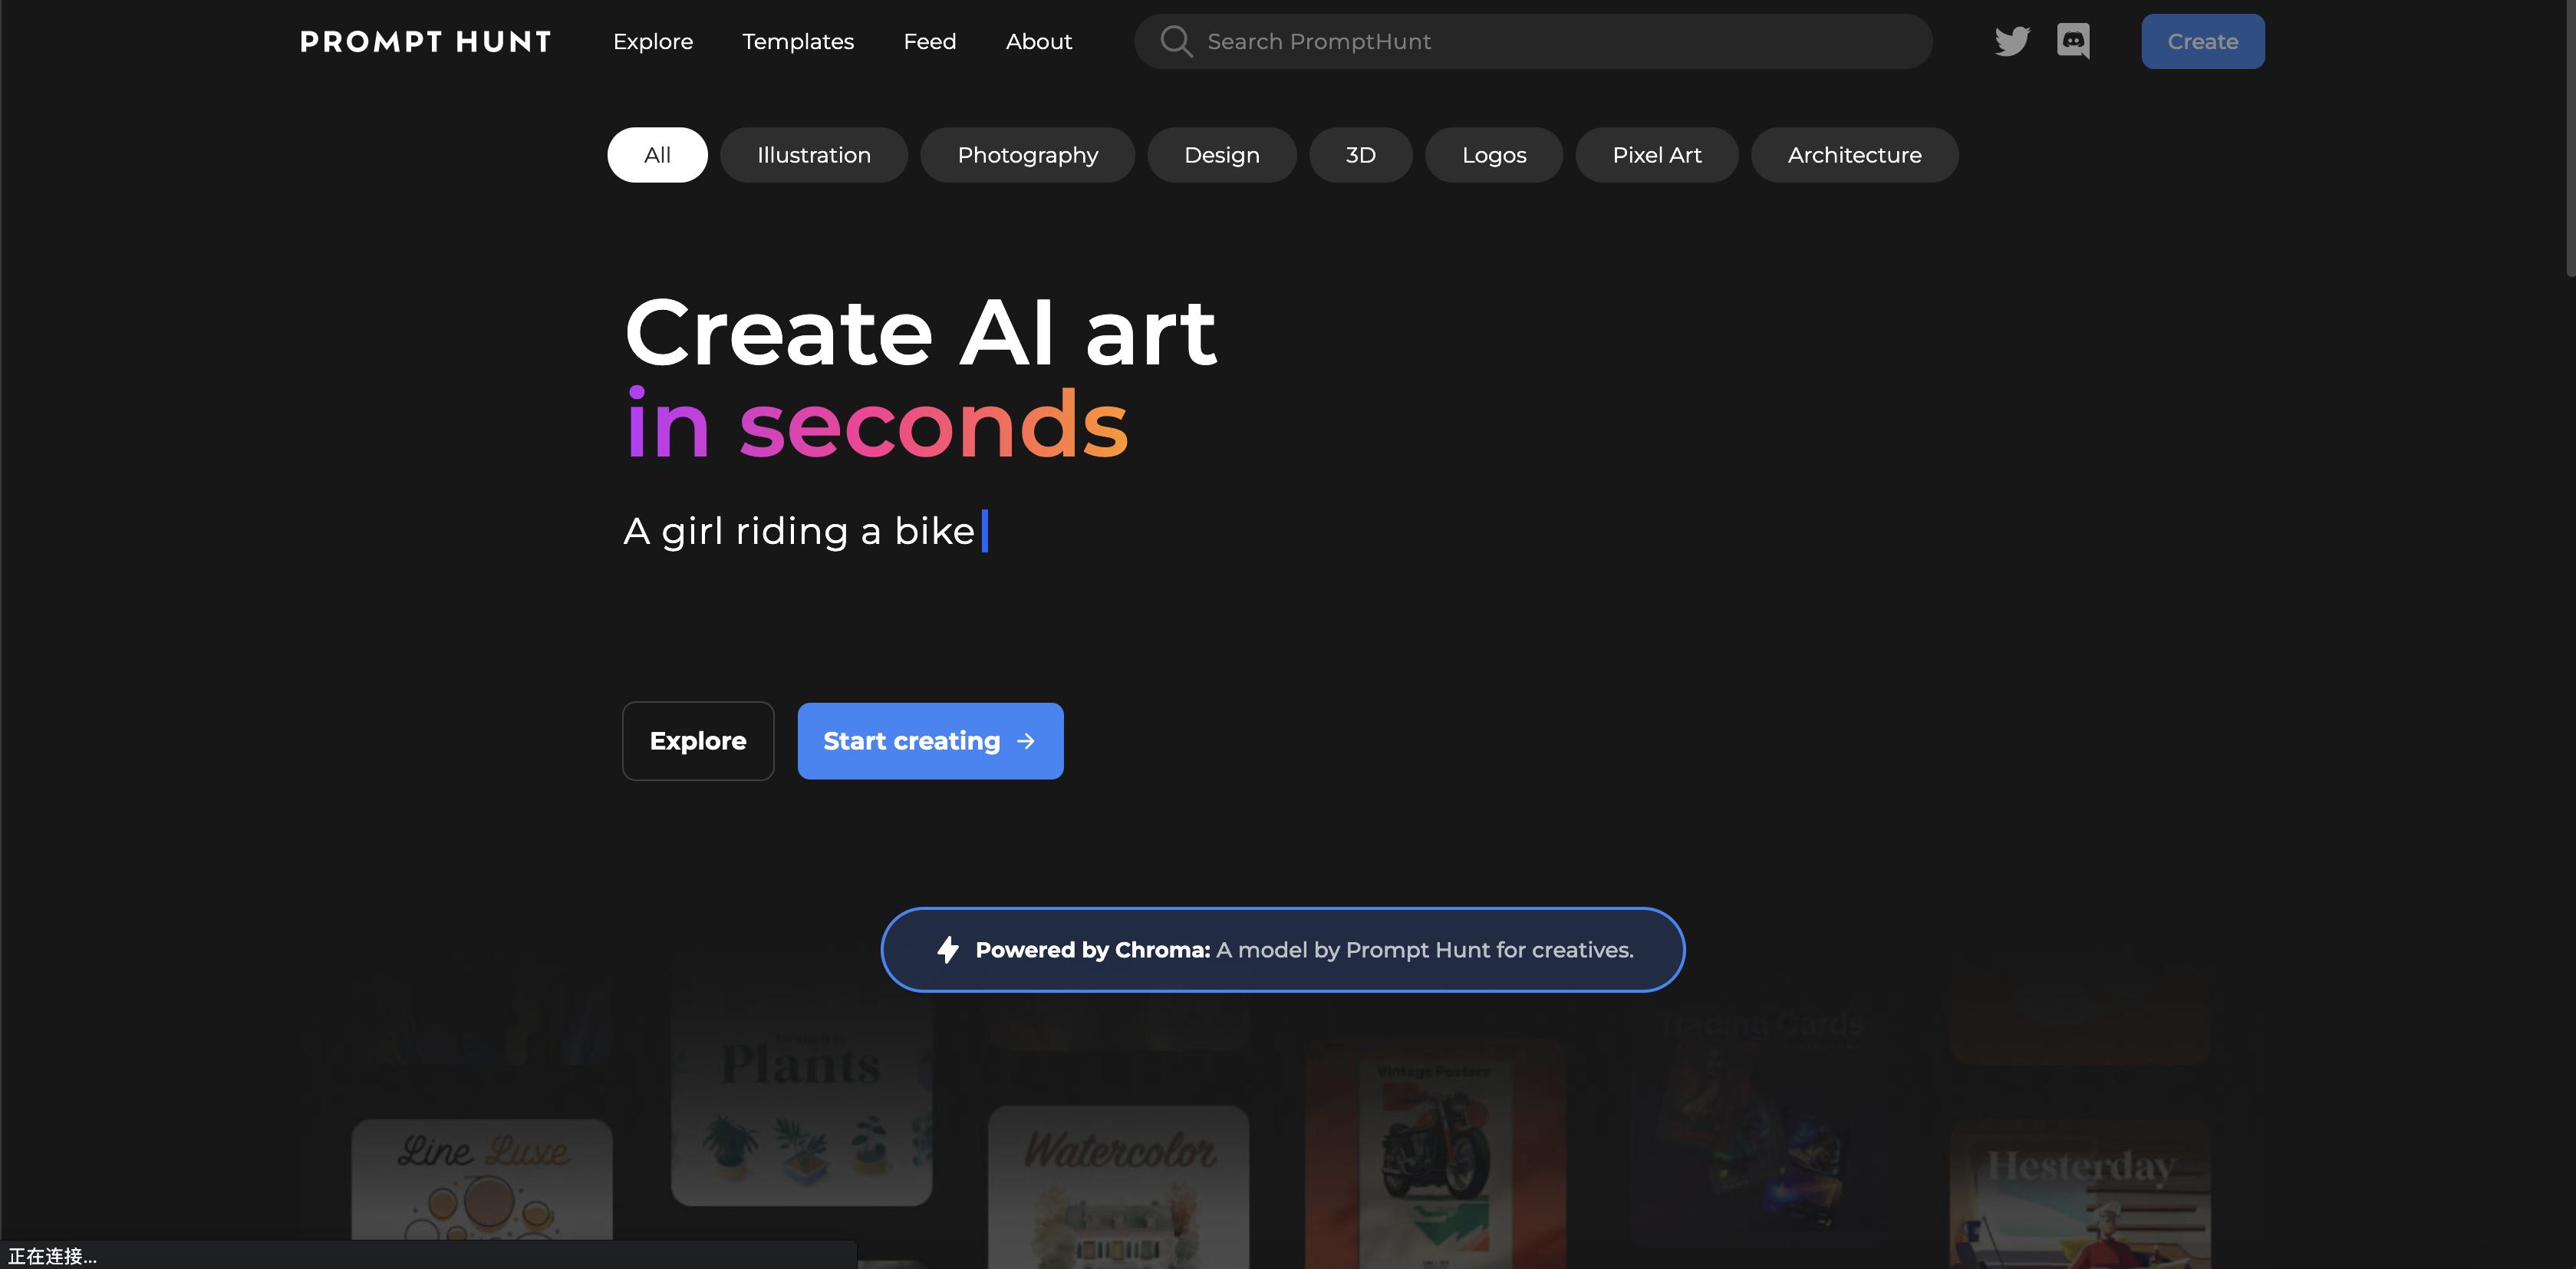Filter by Illustration category

(x=814, y=155)
